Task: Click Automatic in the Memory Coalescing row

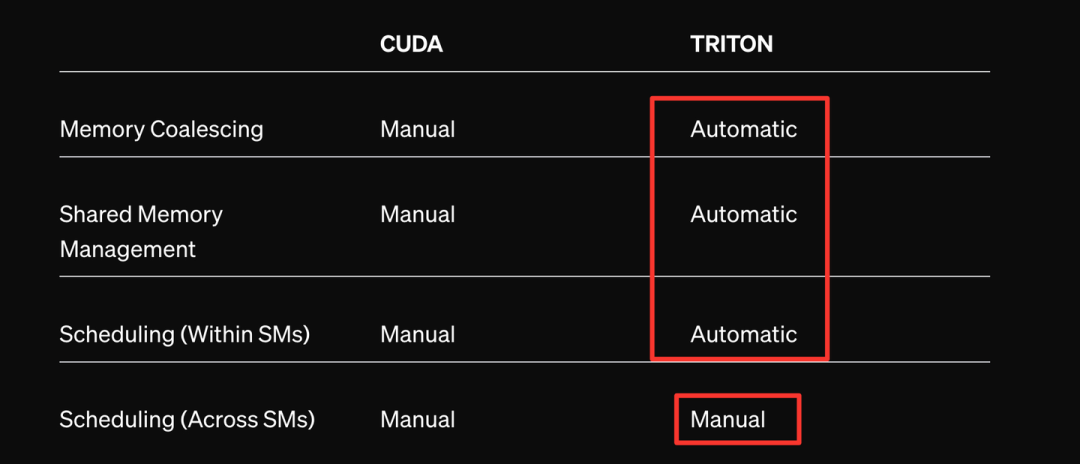Action: click(744, 129)
